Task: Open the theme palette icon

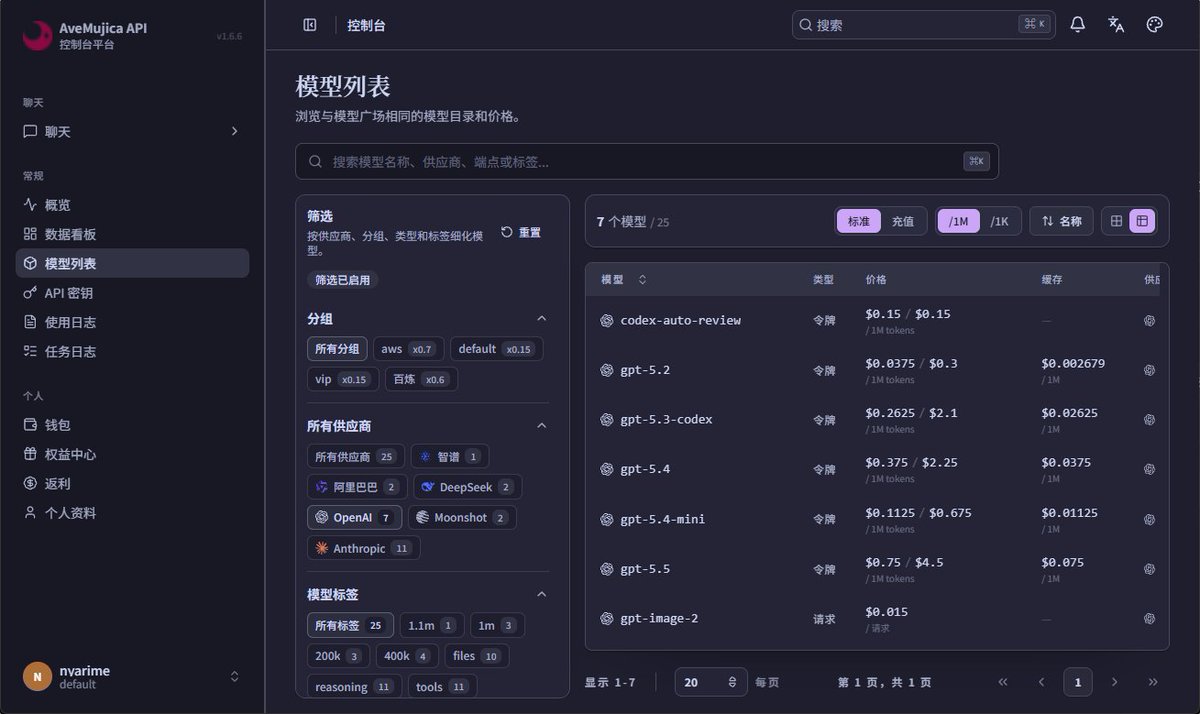Action: point(1154,25)
